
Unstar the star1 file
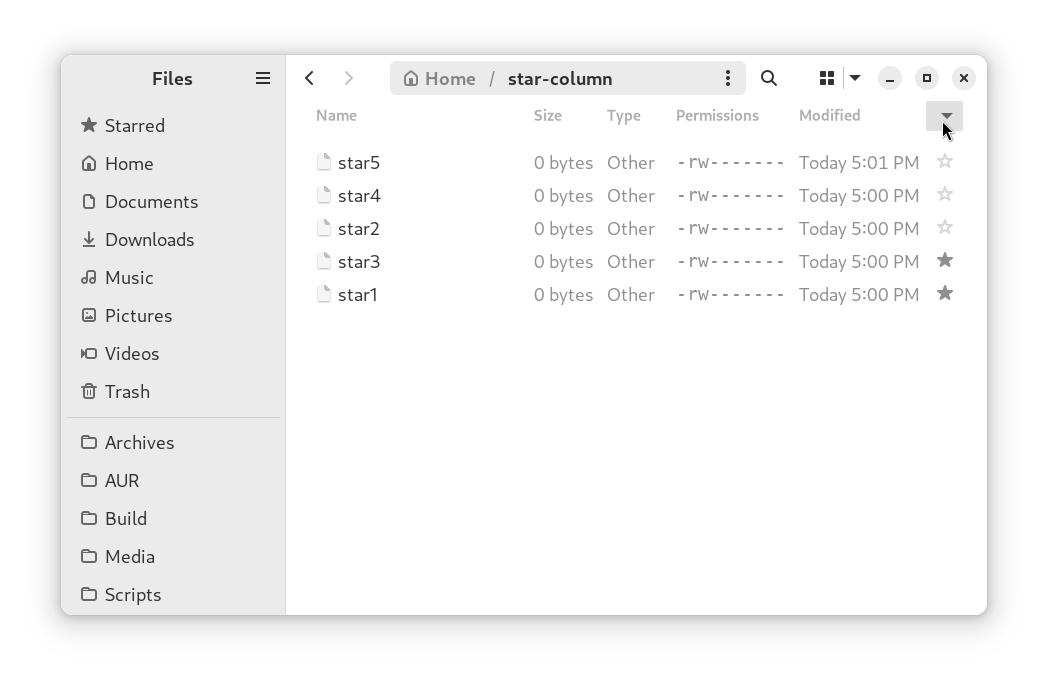point(944,294)
